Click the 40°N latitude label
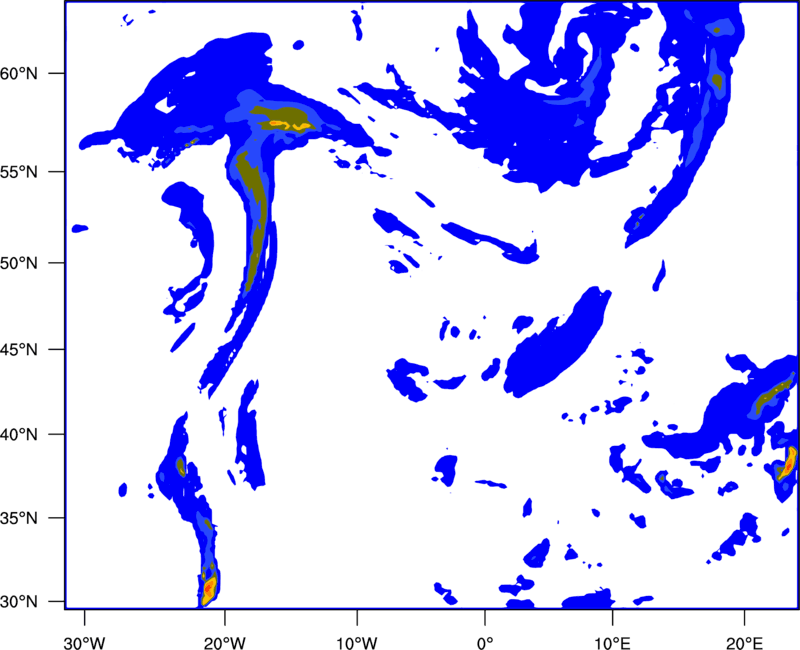Viewport: 800px width, 650px height. pos(19,435)
